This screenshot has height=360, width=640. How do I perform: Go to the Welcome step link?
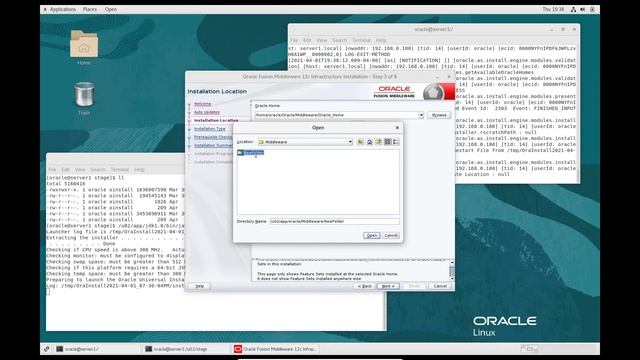tap(202, 104)
